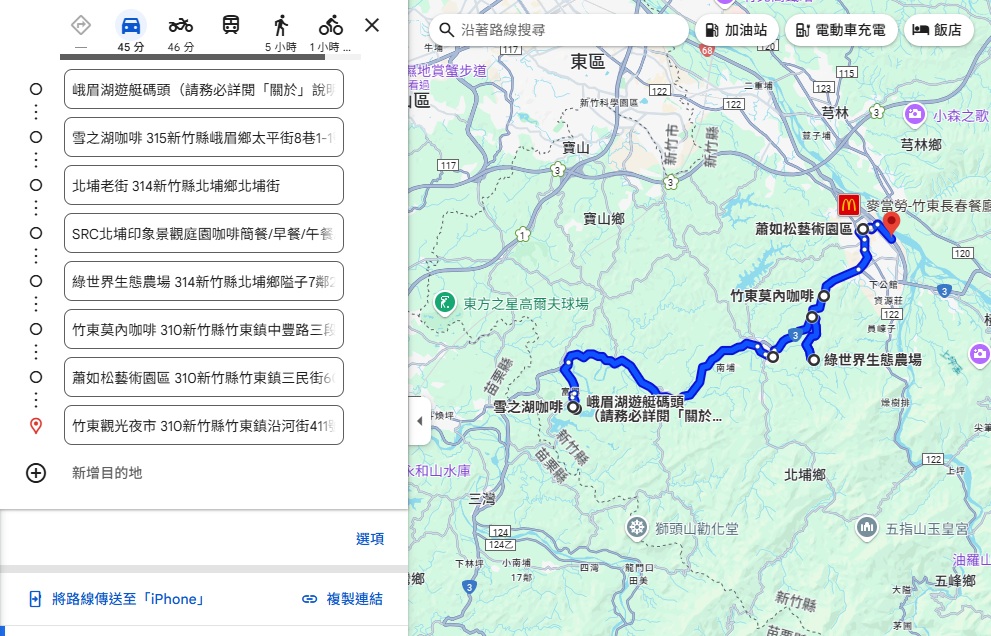The image size is (991, 636).
Task: Collapse the side panel arrow
Action: coord(420,421)
